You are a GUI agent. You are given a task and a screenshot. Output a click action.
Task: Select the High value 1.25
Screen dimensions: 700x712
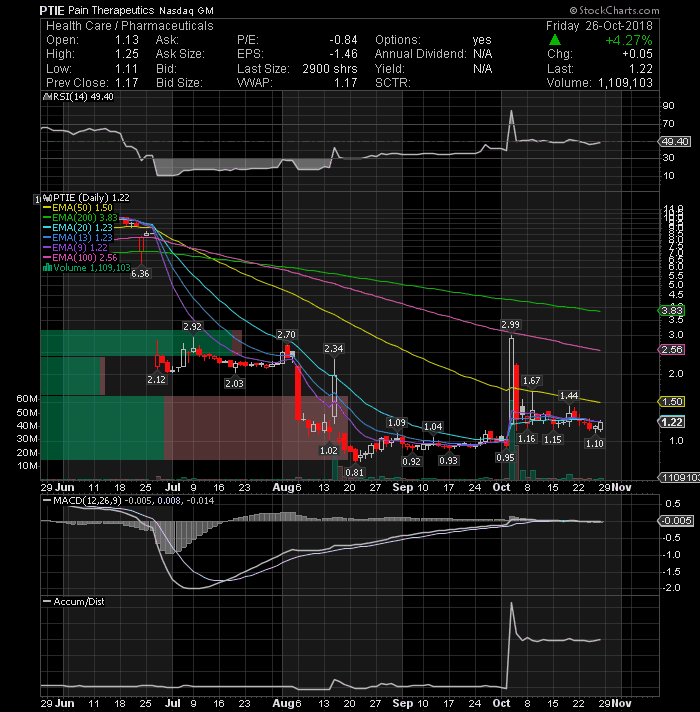[127, 54]
